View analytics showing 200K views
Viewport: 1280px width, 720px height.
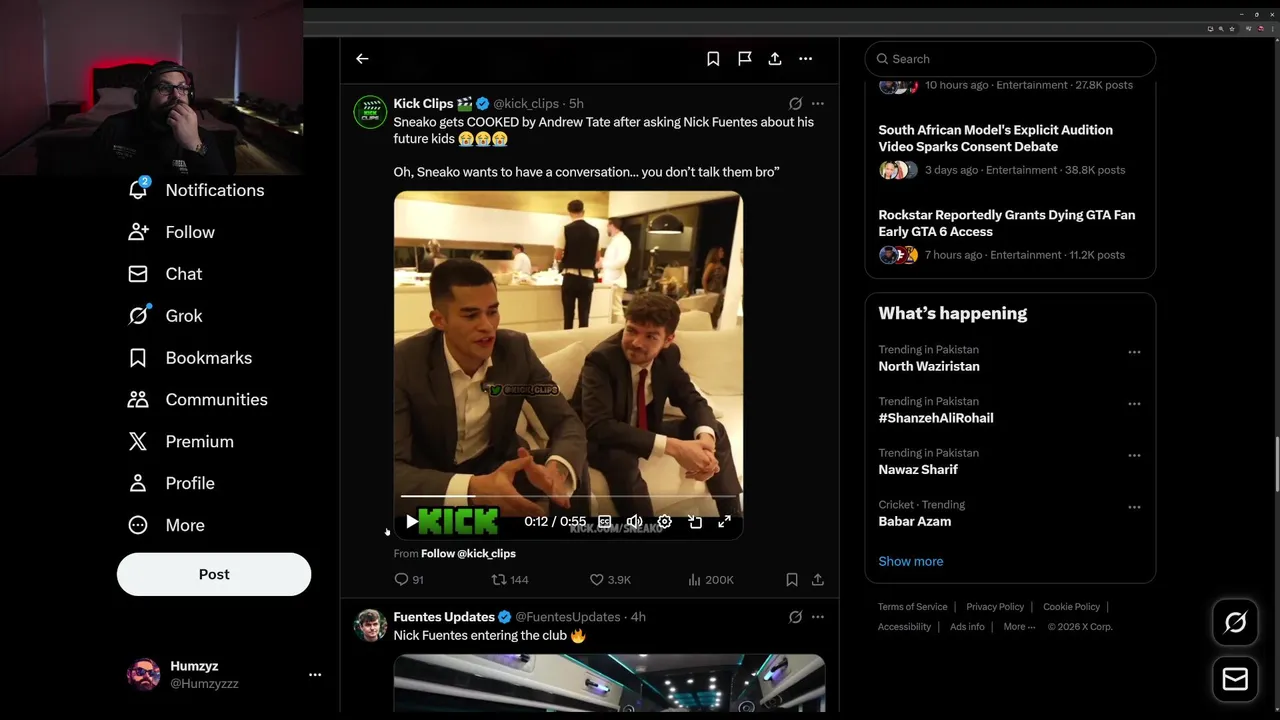[x=711, y=579]
